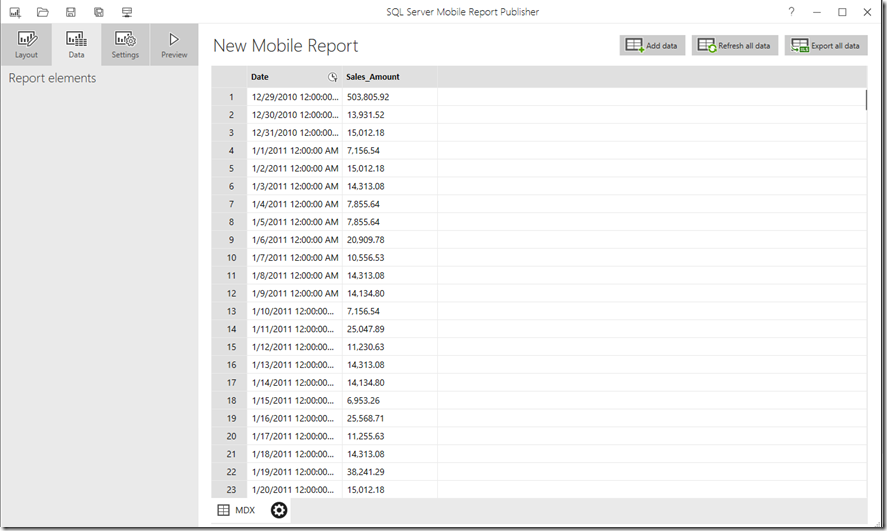Select the Sales_Amount column header

[x=389, y=77]
